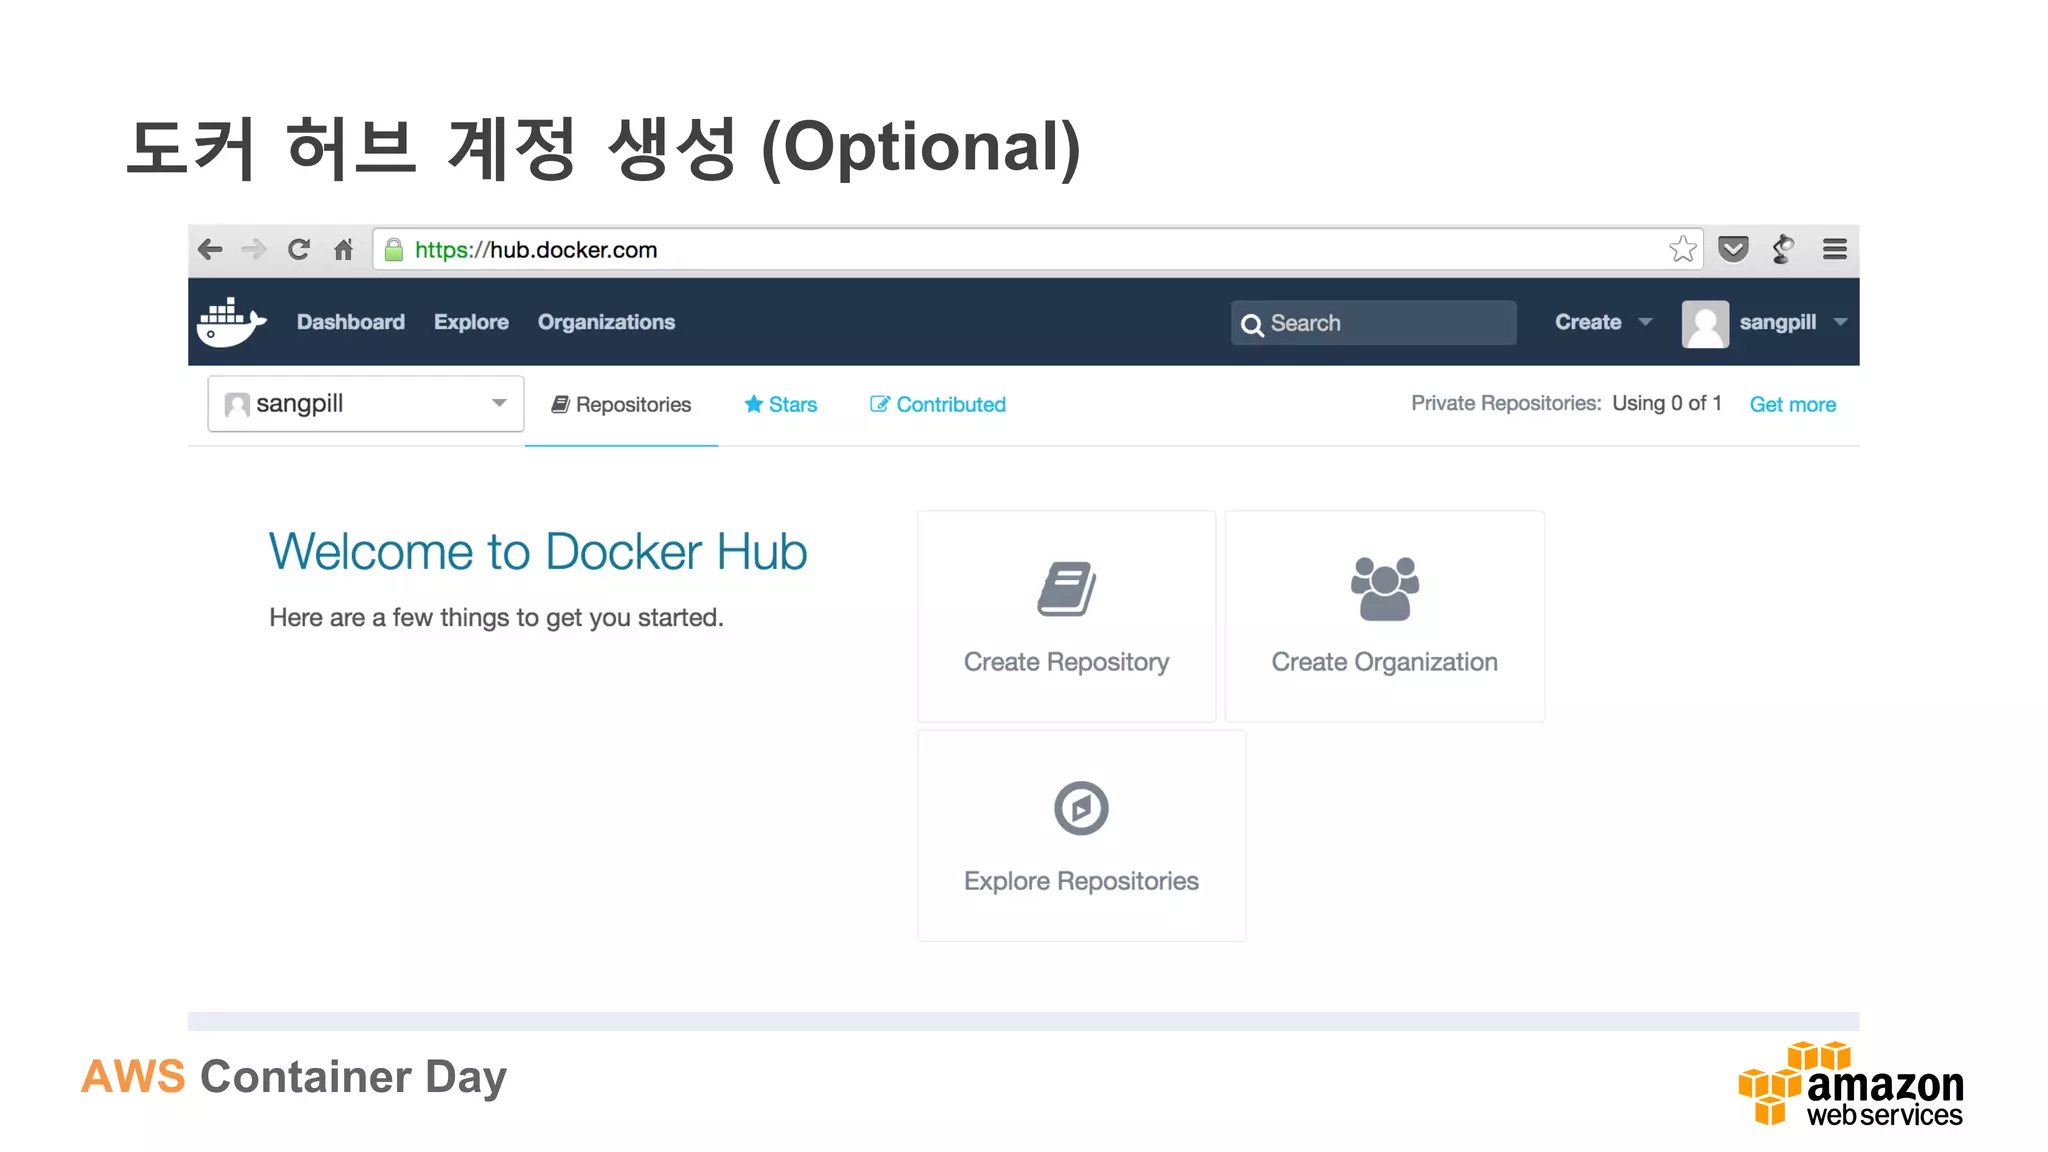Click the Get more link
Viewport: 2048px width, 1152px height.
pyautogui.click(x=1792, y=404)
